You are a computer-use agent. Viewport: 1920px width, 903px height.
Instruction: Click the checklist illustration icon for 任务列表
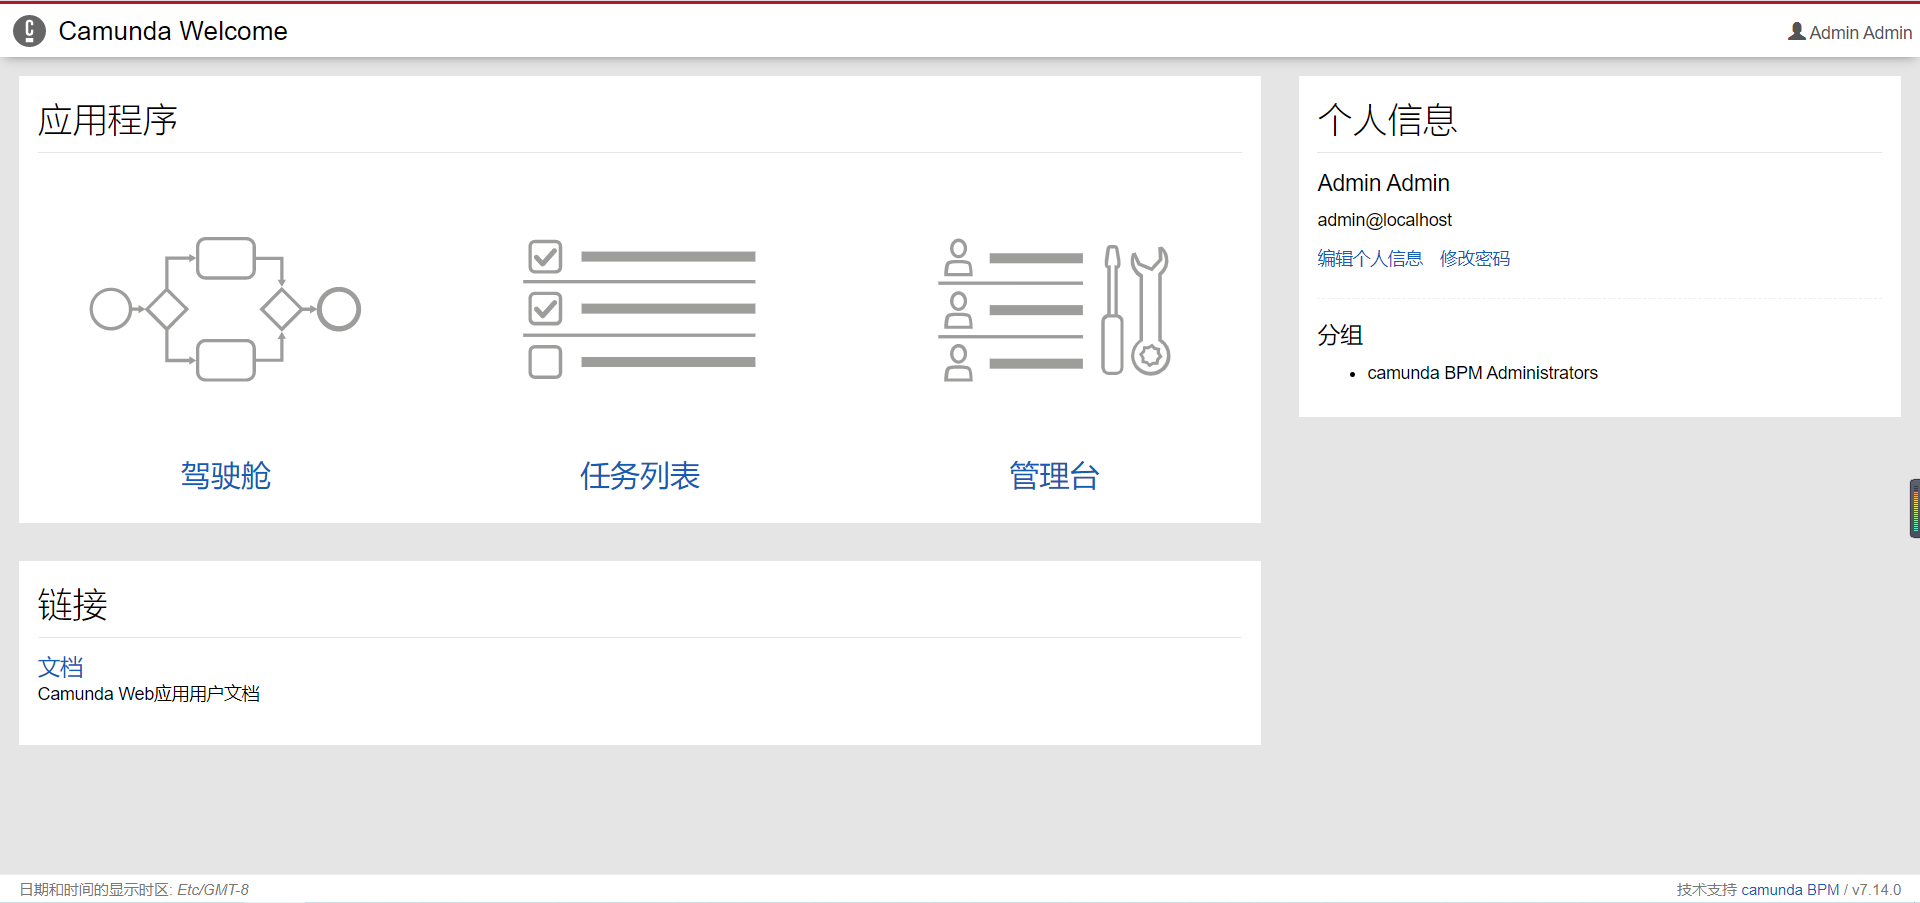639,310
